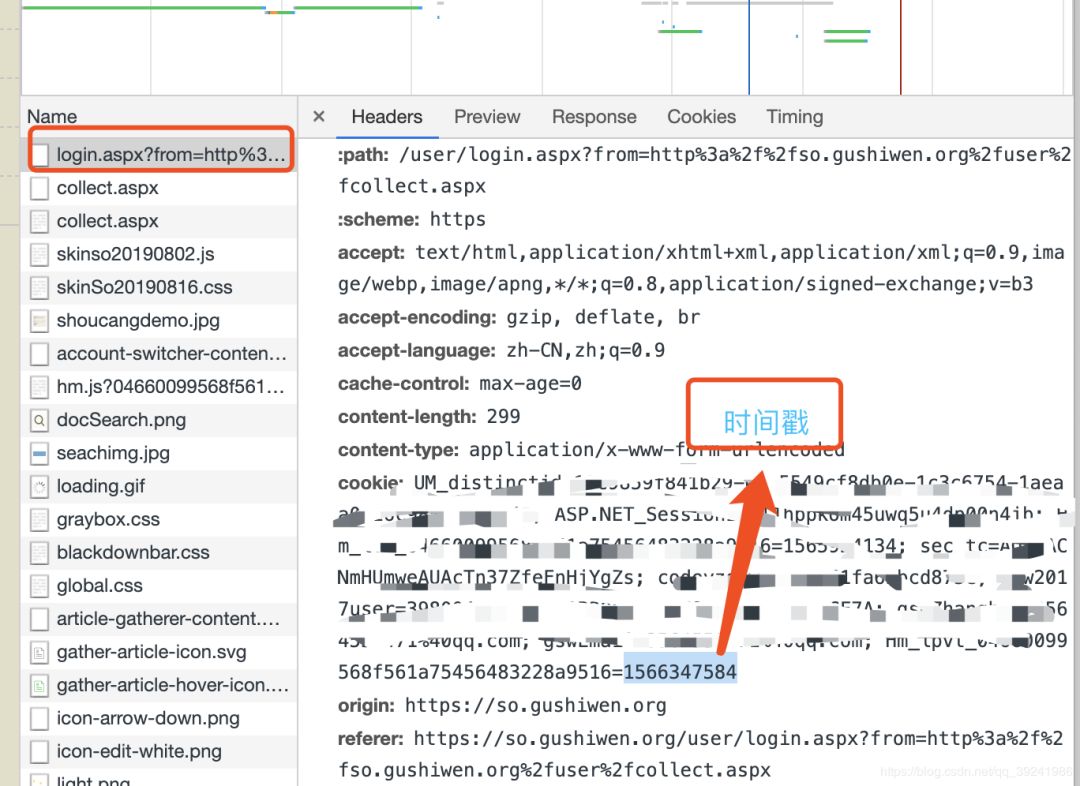This screenshot has height=786, width=1080.
Task: Click origin https://so.gushiwen.org value
Action: pos(535,705)
